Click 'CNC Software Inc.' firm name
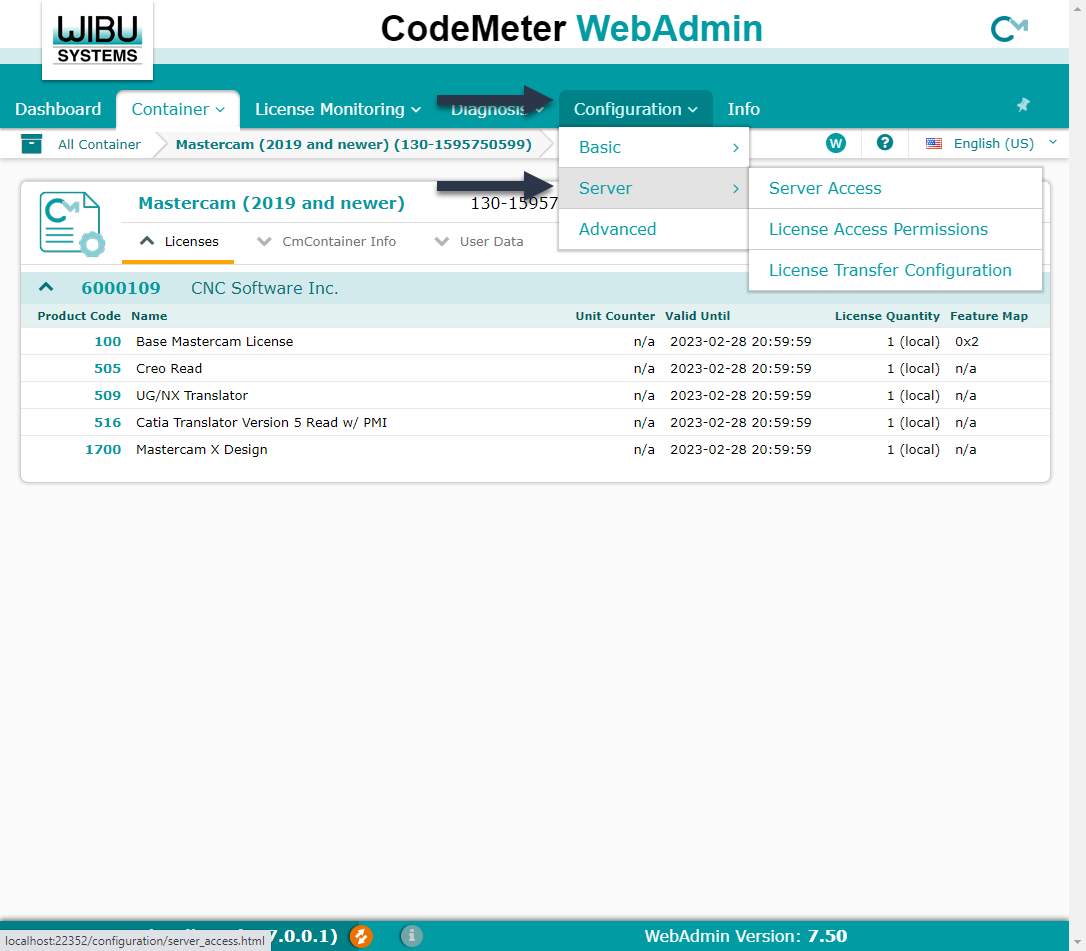This screenshot has height=951, width=1086. coord(265,288)
